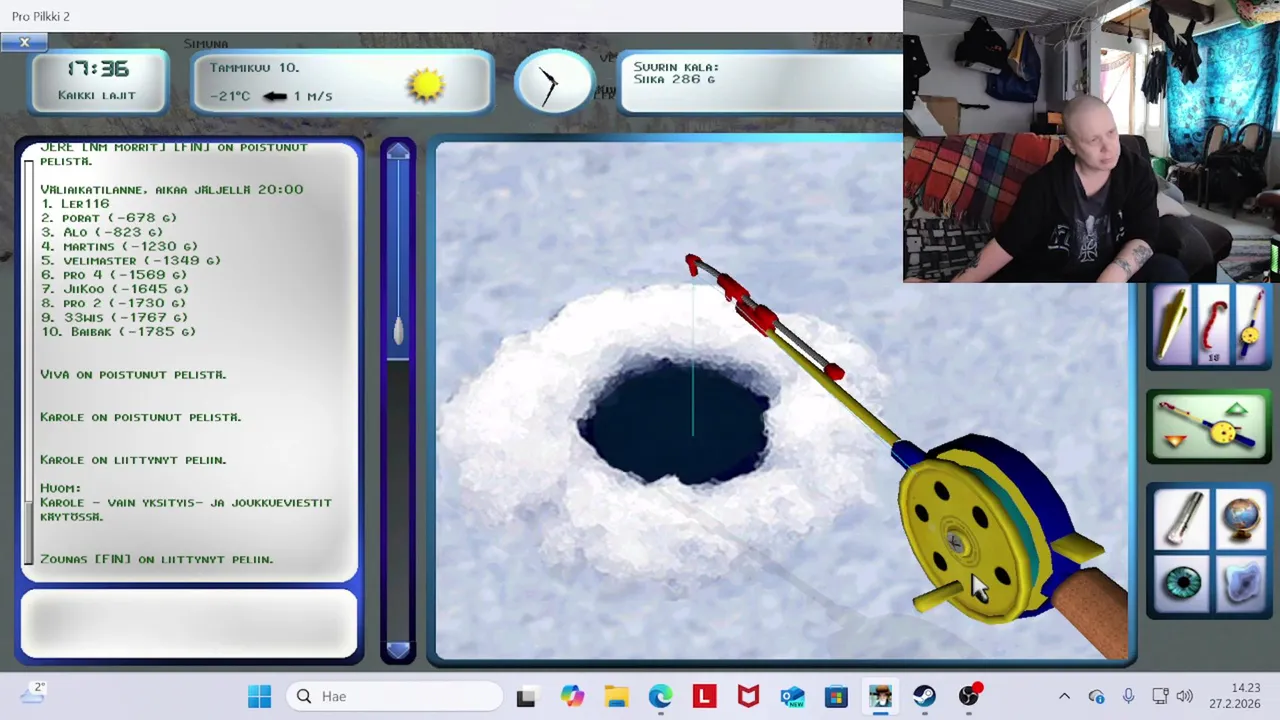1280x720 pixels.
Task: Click leaderboard entry Baibak (-1785 g)
Action: [x=118, y=331]
